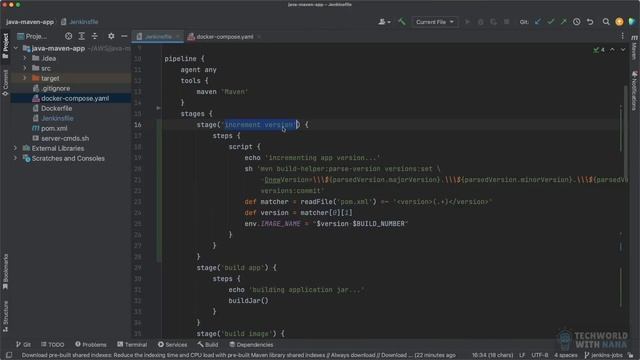
Task: Open the Current File run configuration dropdown
Action: tap(435, 22)
